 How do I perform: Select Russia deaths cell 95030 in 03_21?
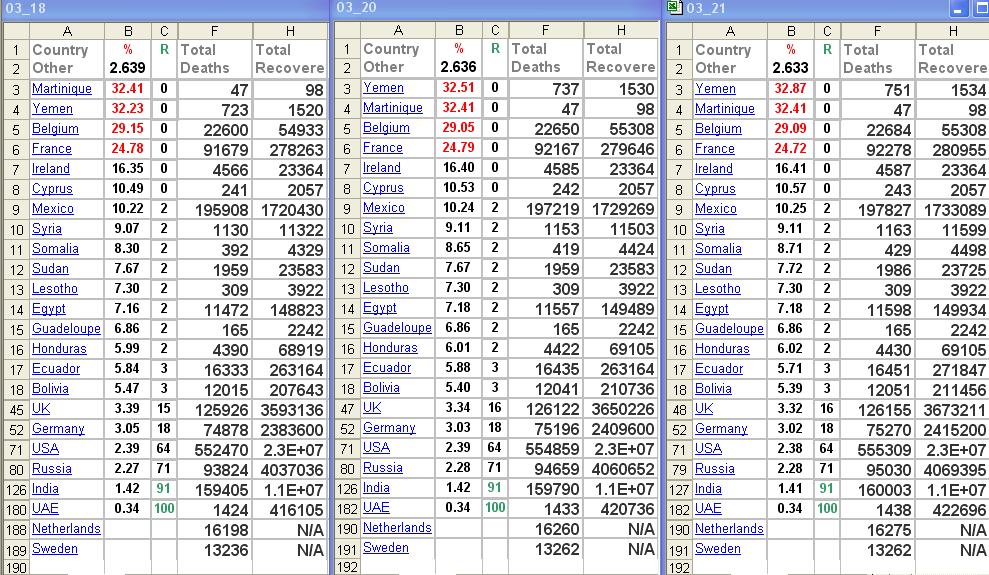[877, 469]
